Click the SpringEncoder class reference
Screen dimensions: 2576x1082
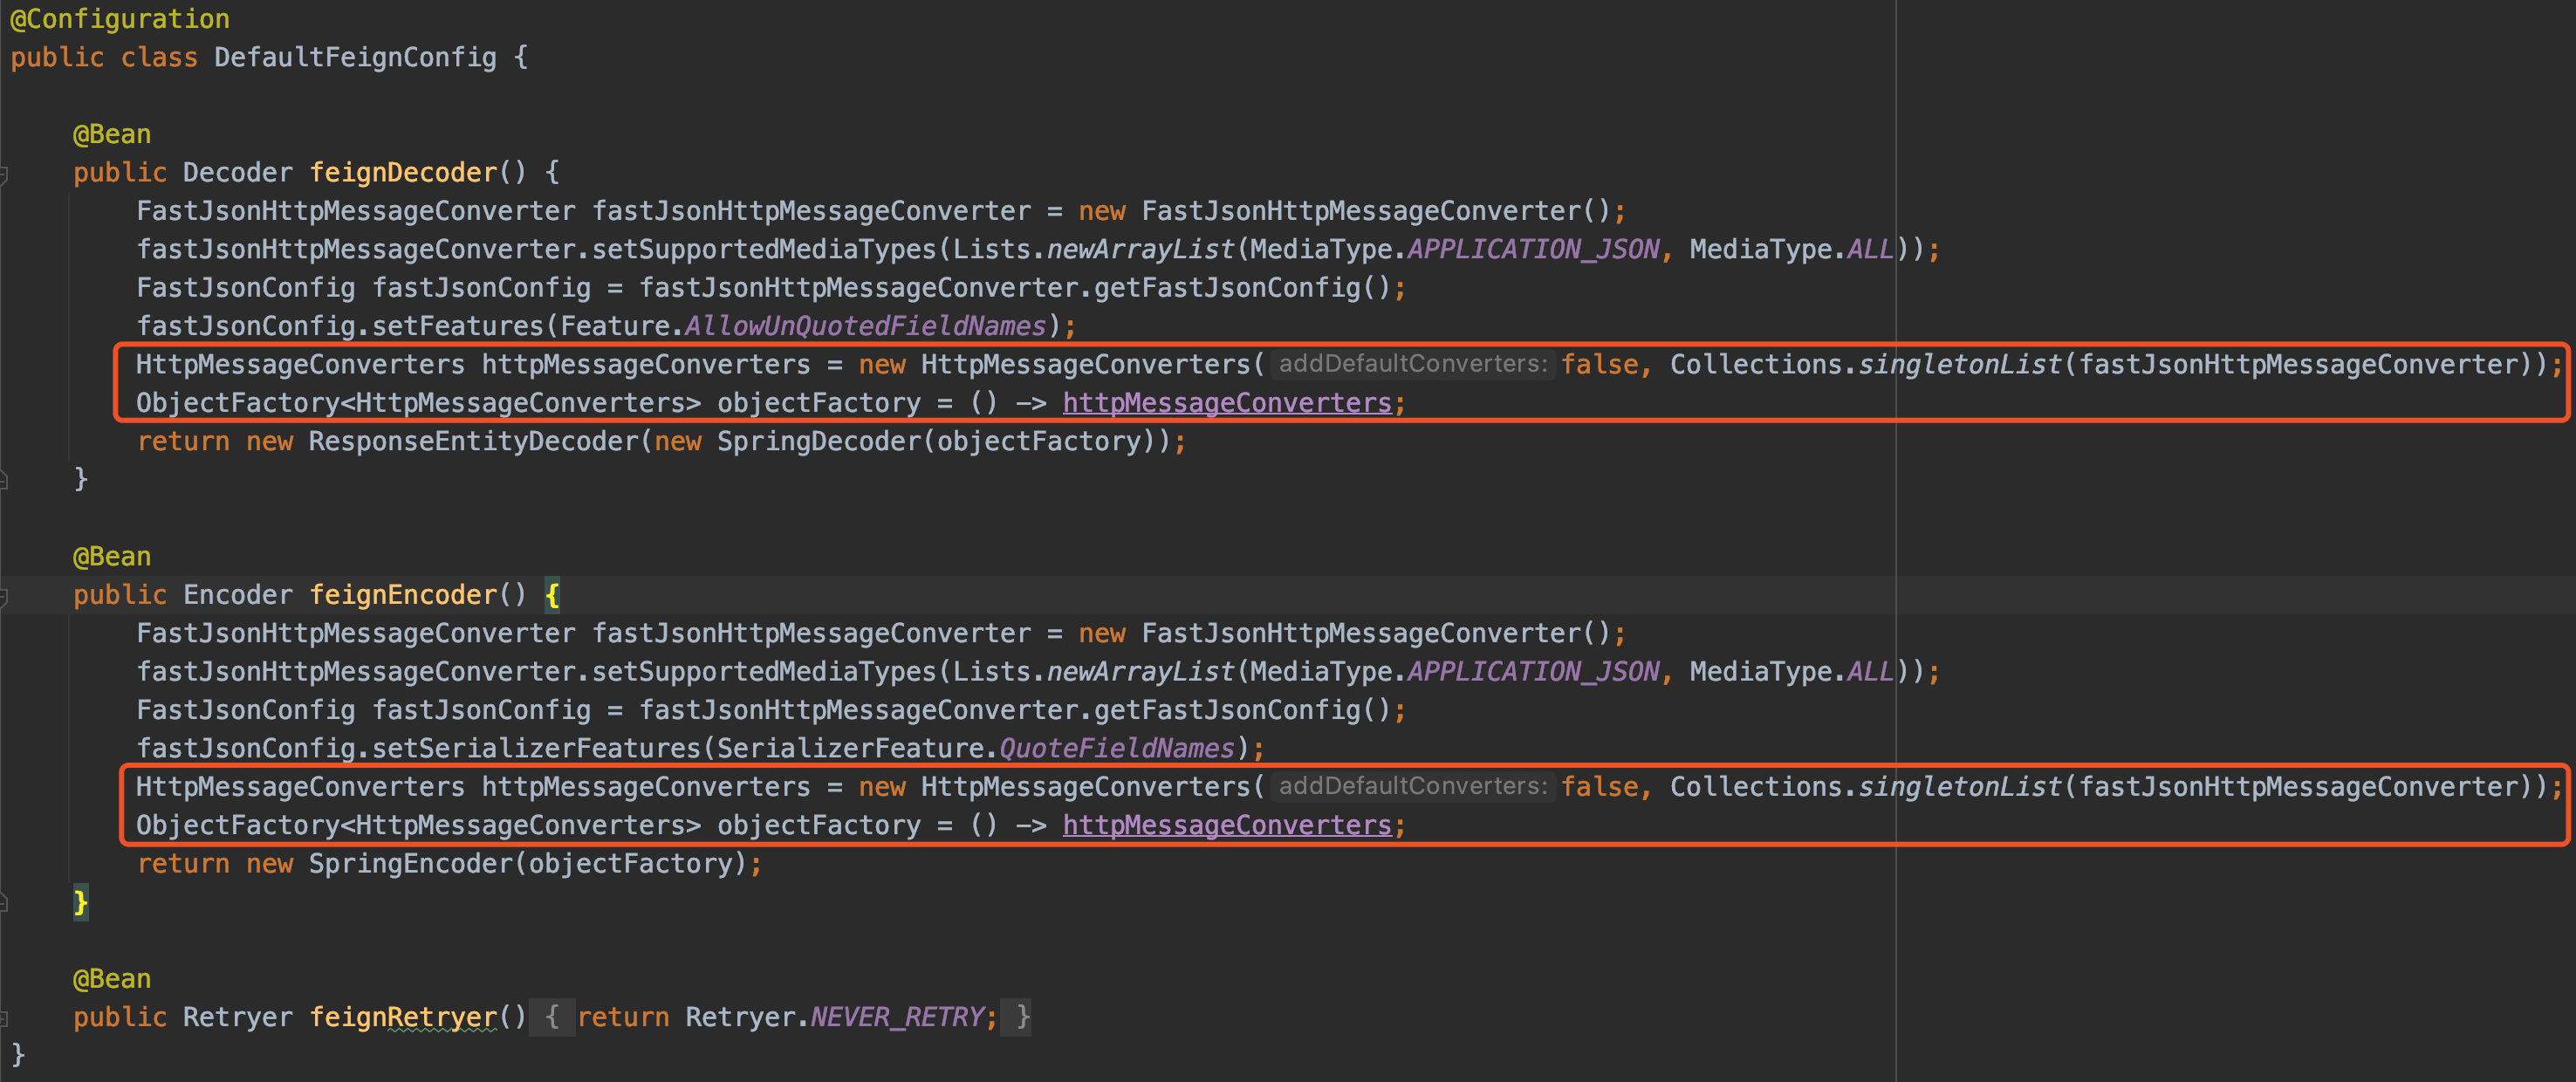[x=410, y=864]
